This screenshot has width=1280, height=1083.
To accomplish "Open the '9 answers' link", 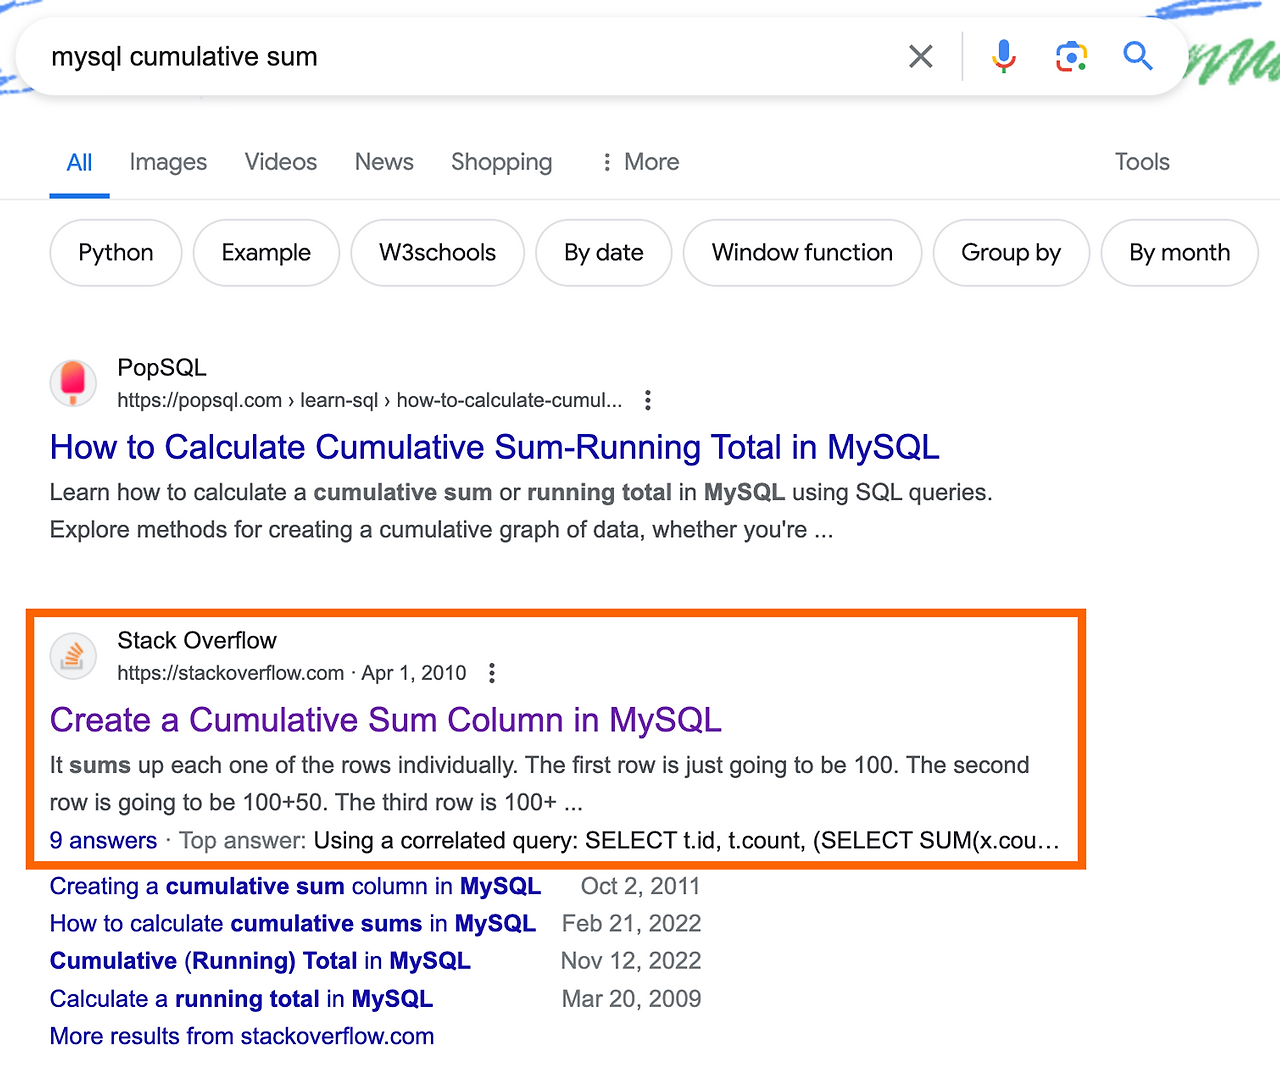I will pyautogui.click(x=103, y=841).
